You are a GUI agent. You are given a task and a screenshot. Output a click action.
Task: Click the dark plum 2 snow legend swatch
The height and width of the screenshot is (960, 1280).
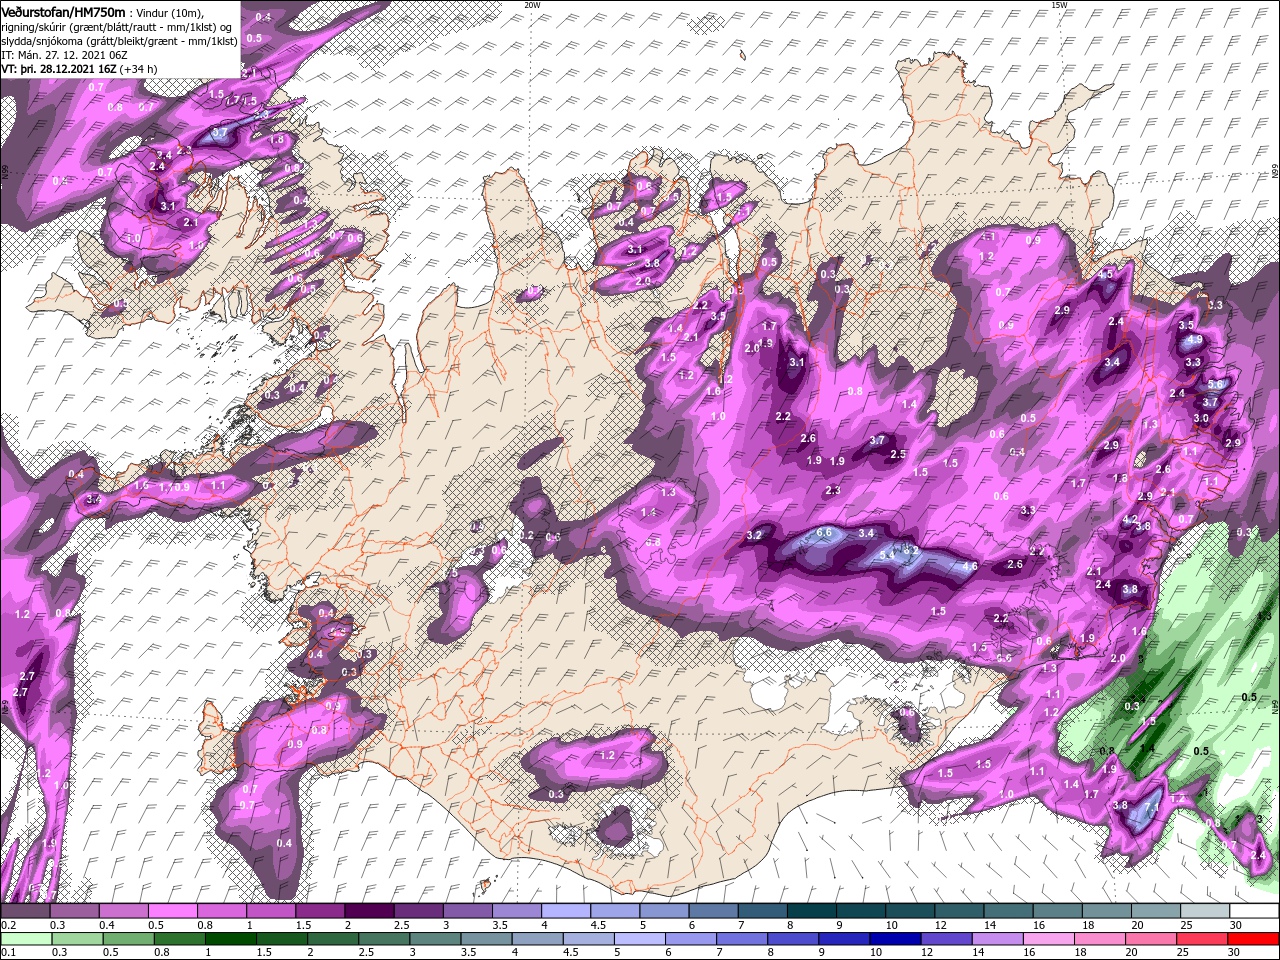click(x=369, y=912)
